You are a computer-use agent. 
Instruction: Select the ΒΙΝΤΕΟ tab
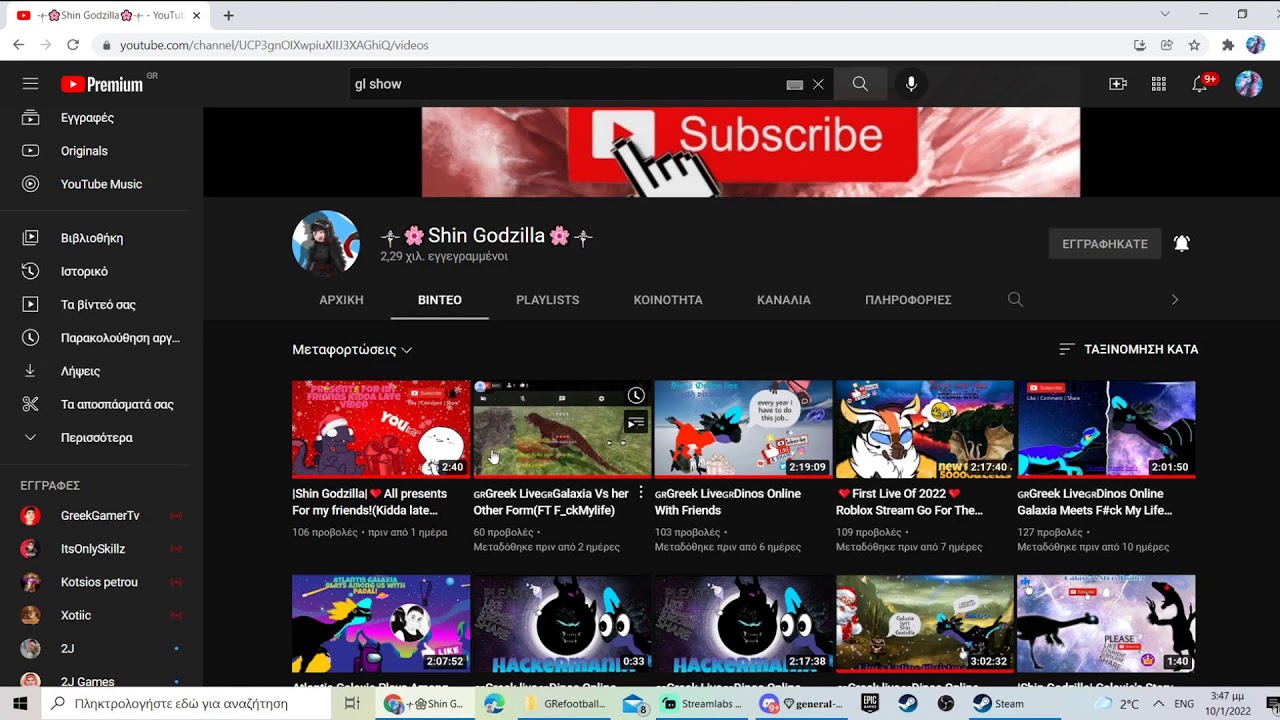coord(440,300)
